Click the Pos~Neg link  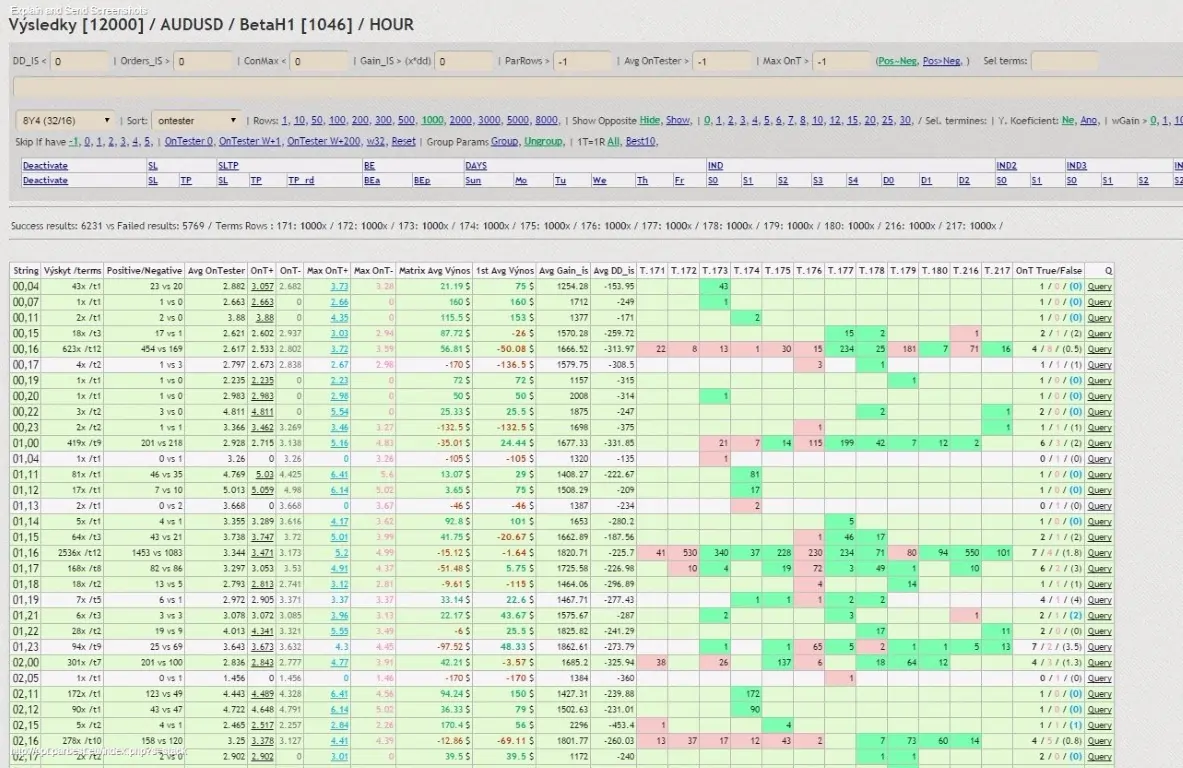897,61
